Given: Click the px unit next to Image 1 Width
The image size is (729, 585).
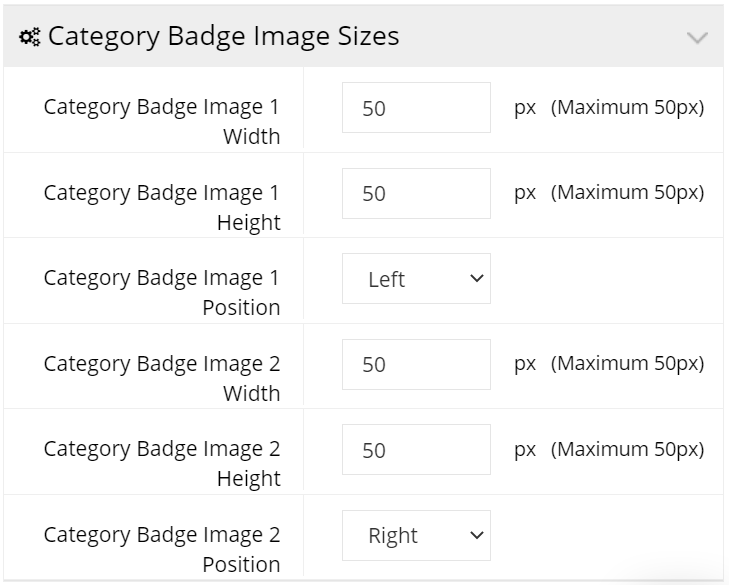Looking at the screenshot, I should tap(525, 109).
